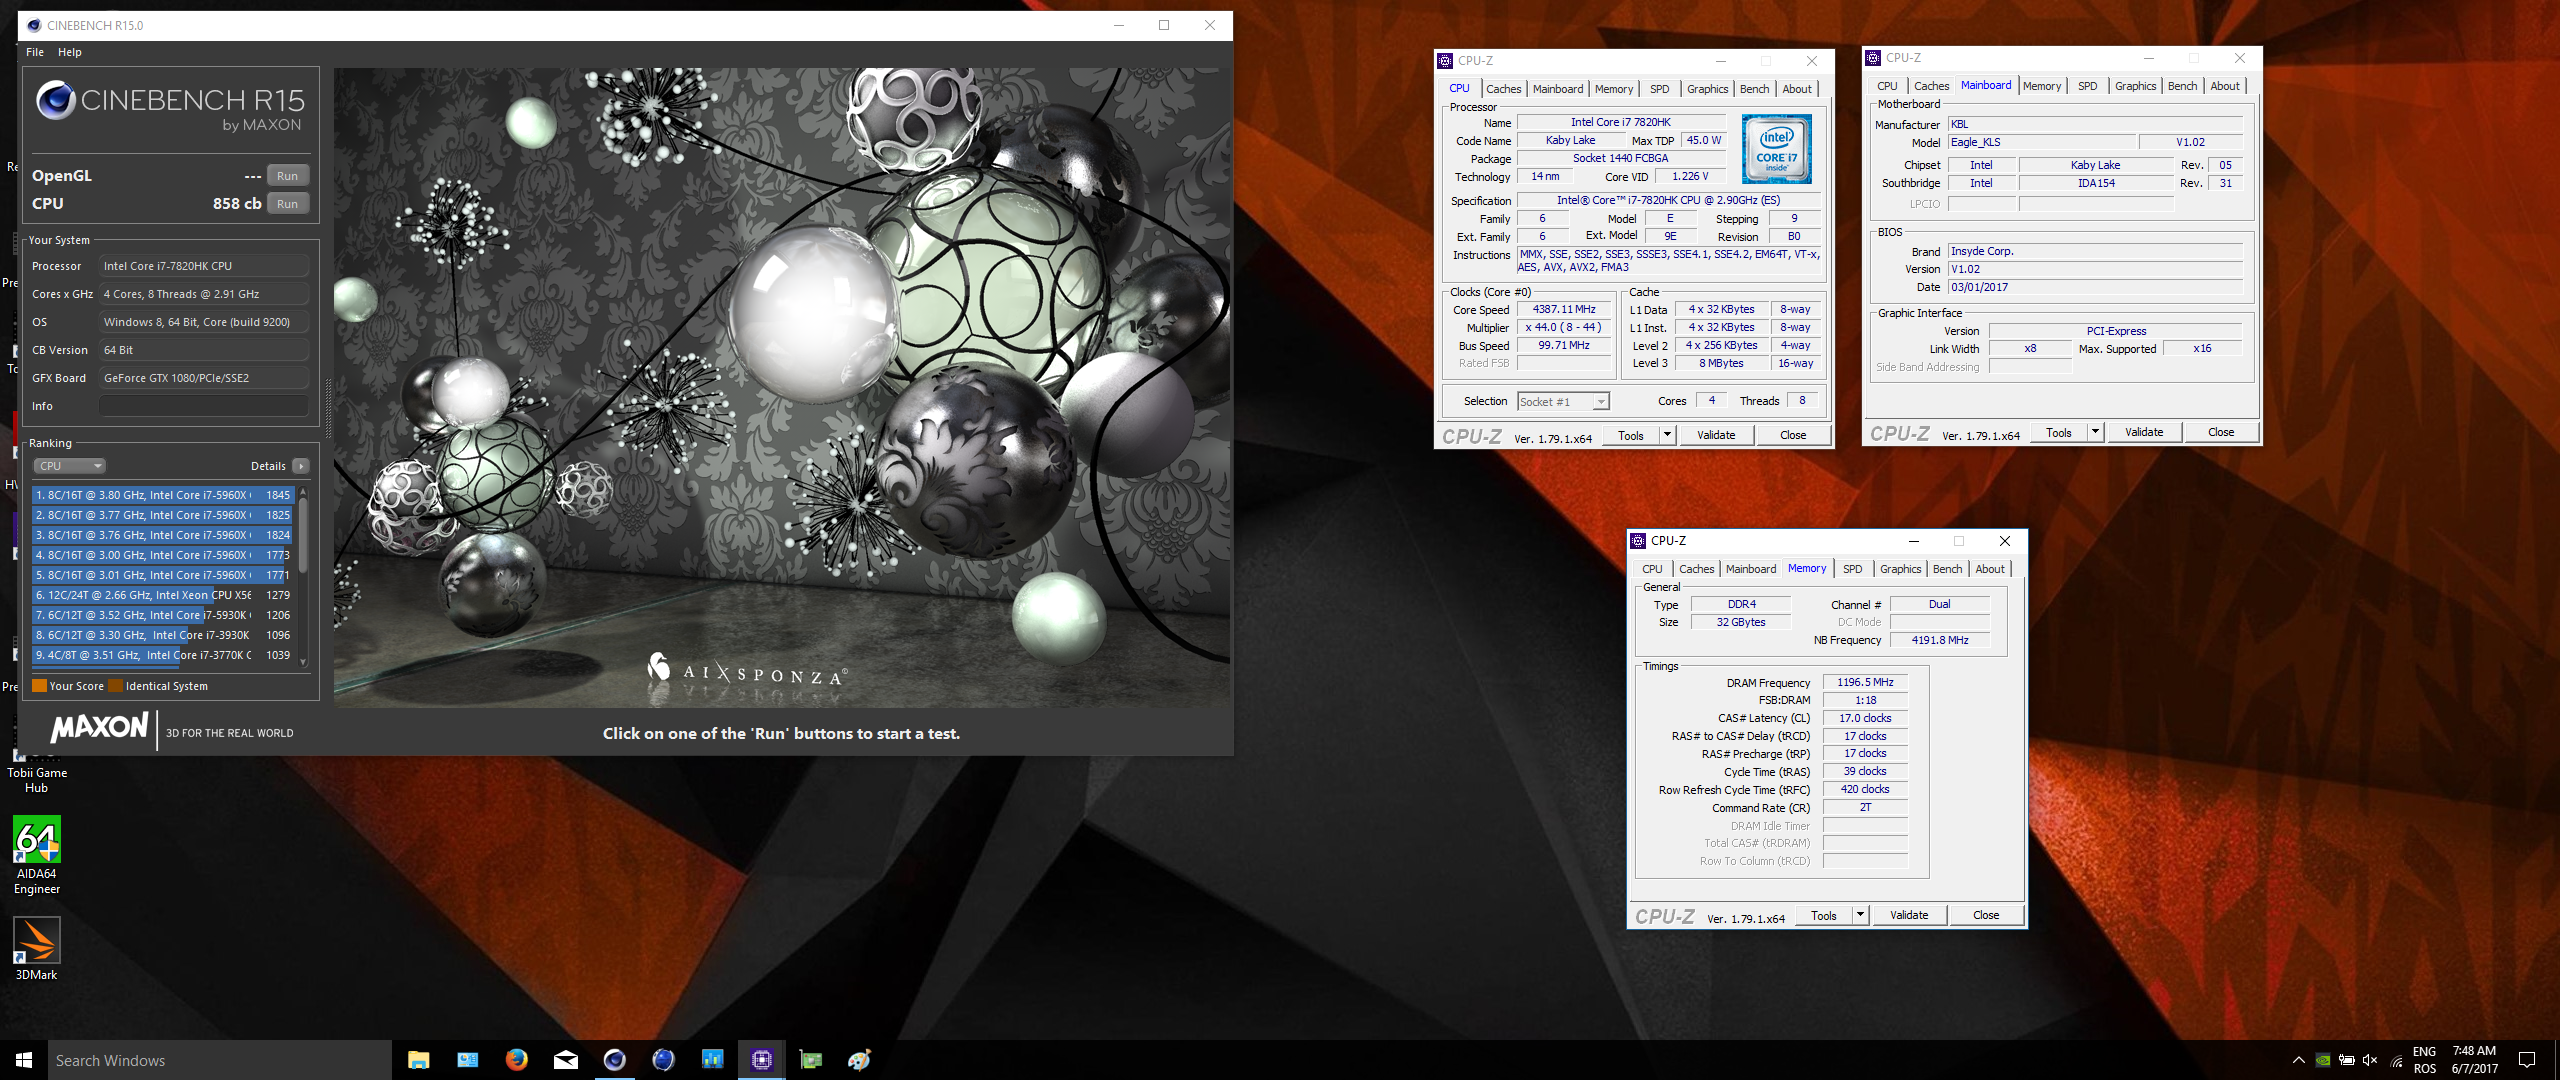This screenshot has height=1080, width=2560.
Task: Click the Search Windows box
Action: (220, 1060)
